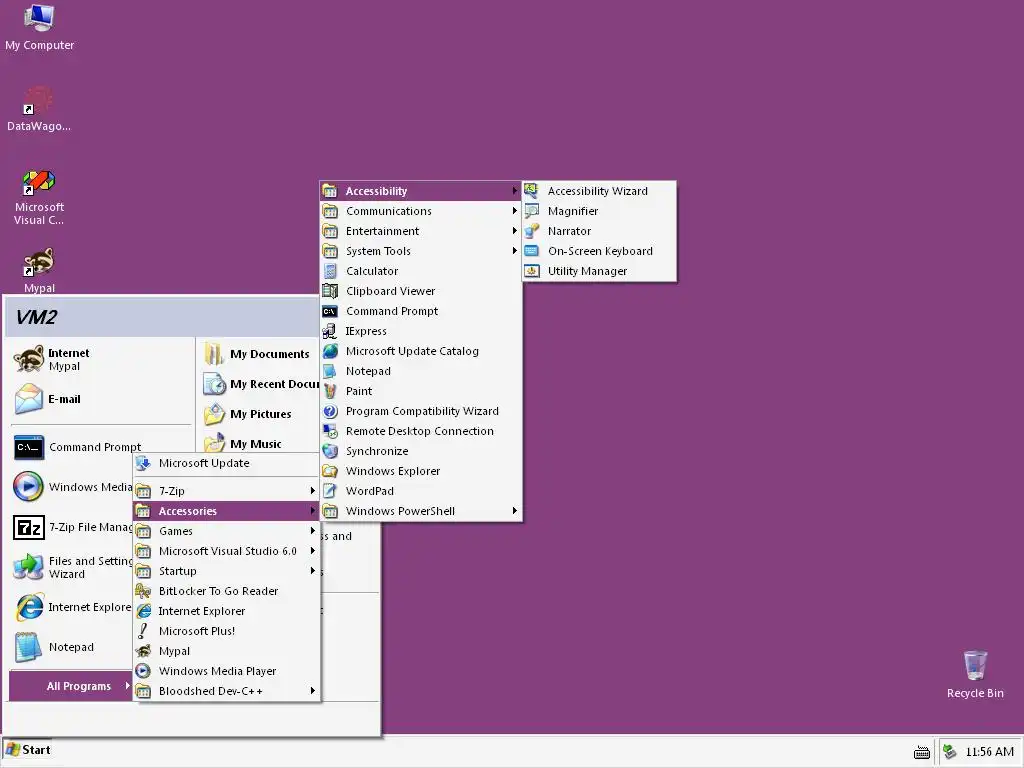Launch Accessibility Wizard from the submenu
The width and height of the screenshot is (1024, 768).
(598, 191)
